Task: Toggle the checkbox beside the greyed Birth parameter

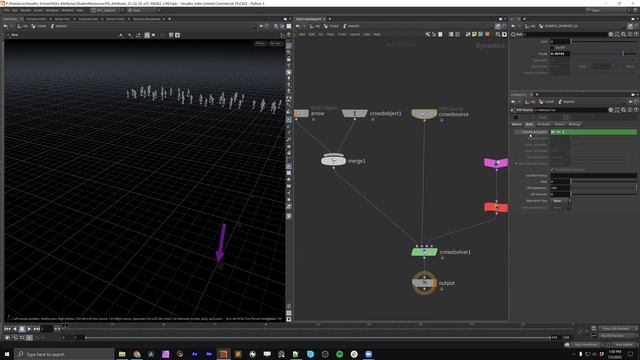Action: [516, 163]
